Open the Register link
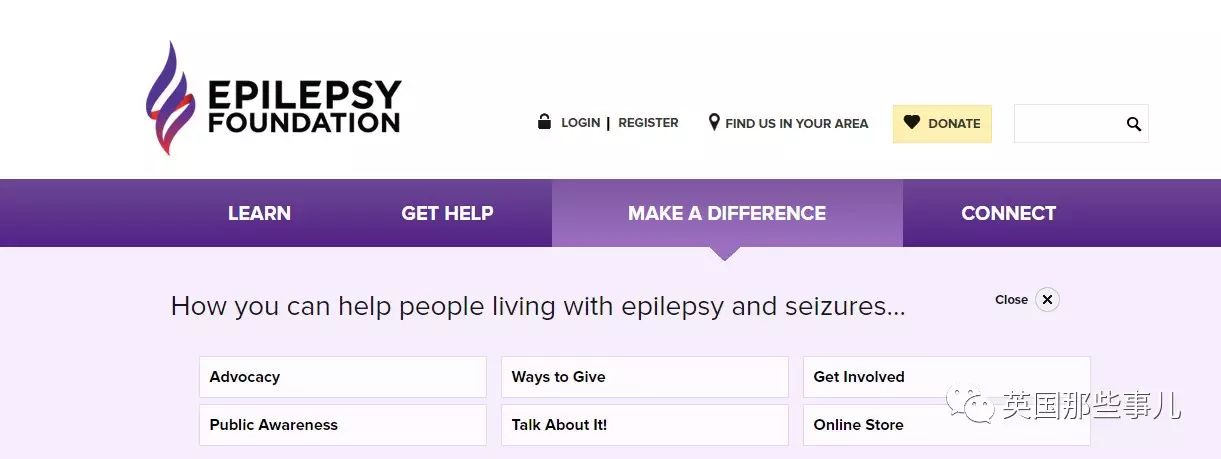The image size is (1221, 459). coord(648,123)
